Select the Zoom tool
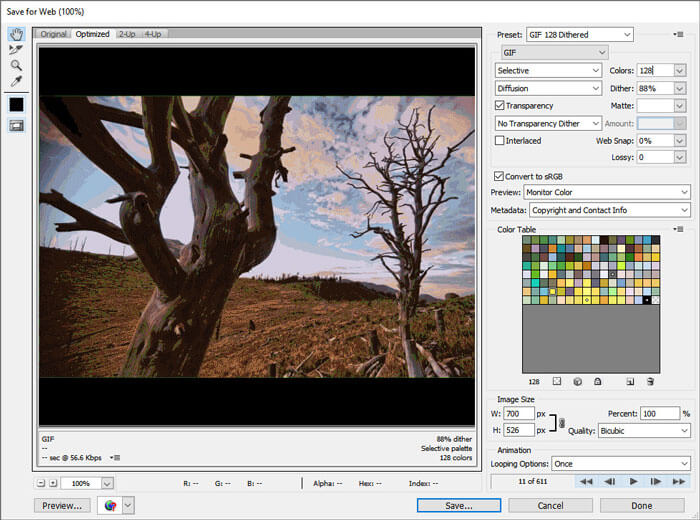 [17, 66]
